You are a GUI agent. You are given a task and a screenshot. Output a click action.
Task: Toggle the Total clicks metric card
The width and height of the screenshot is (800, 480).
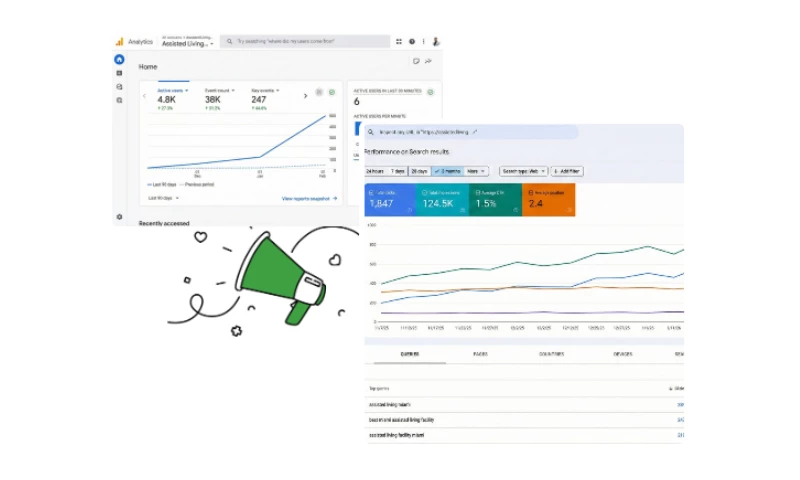coord(389,200)
